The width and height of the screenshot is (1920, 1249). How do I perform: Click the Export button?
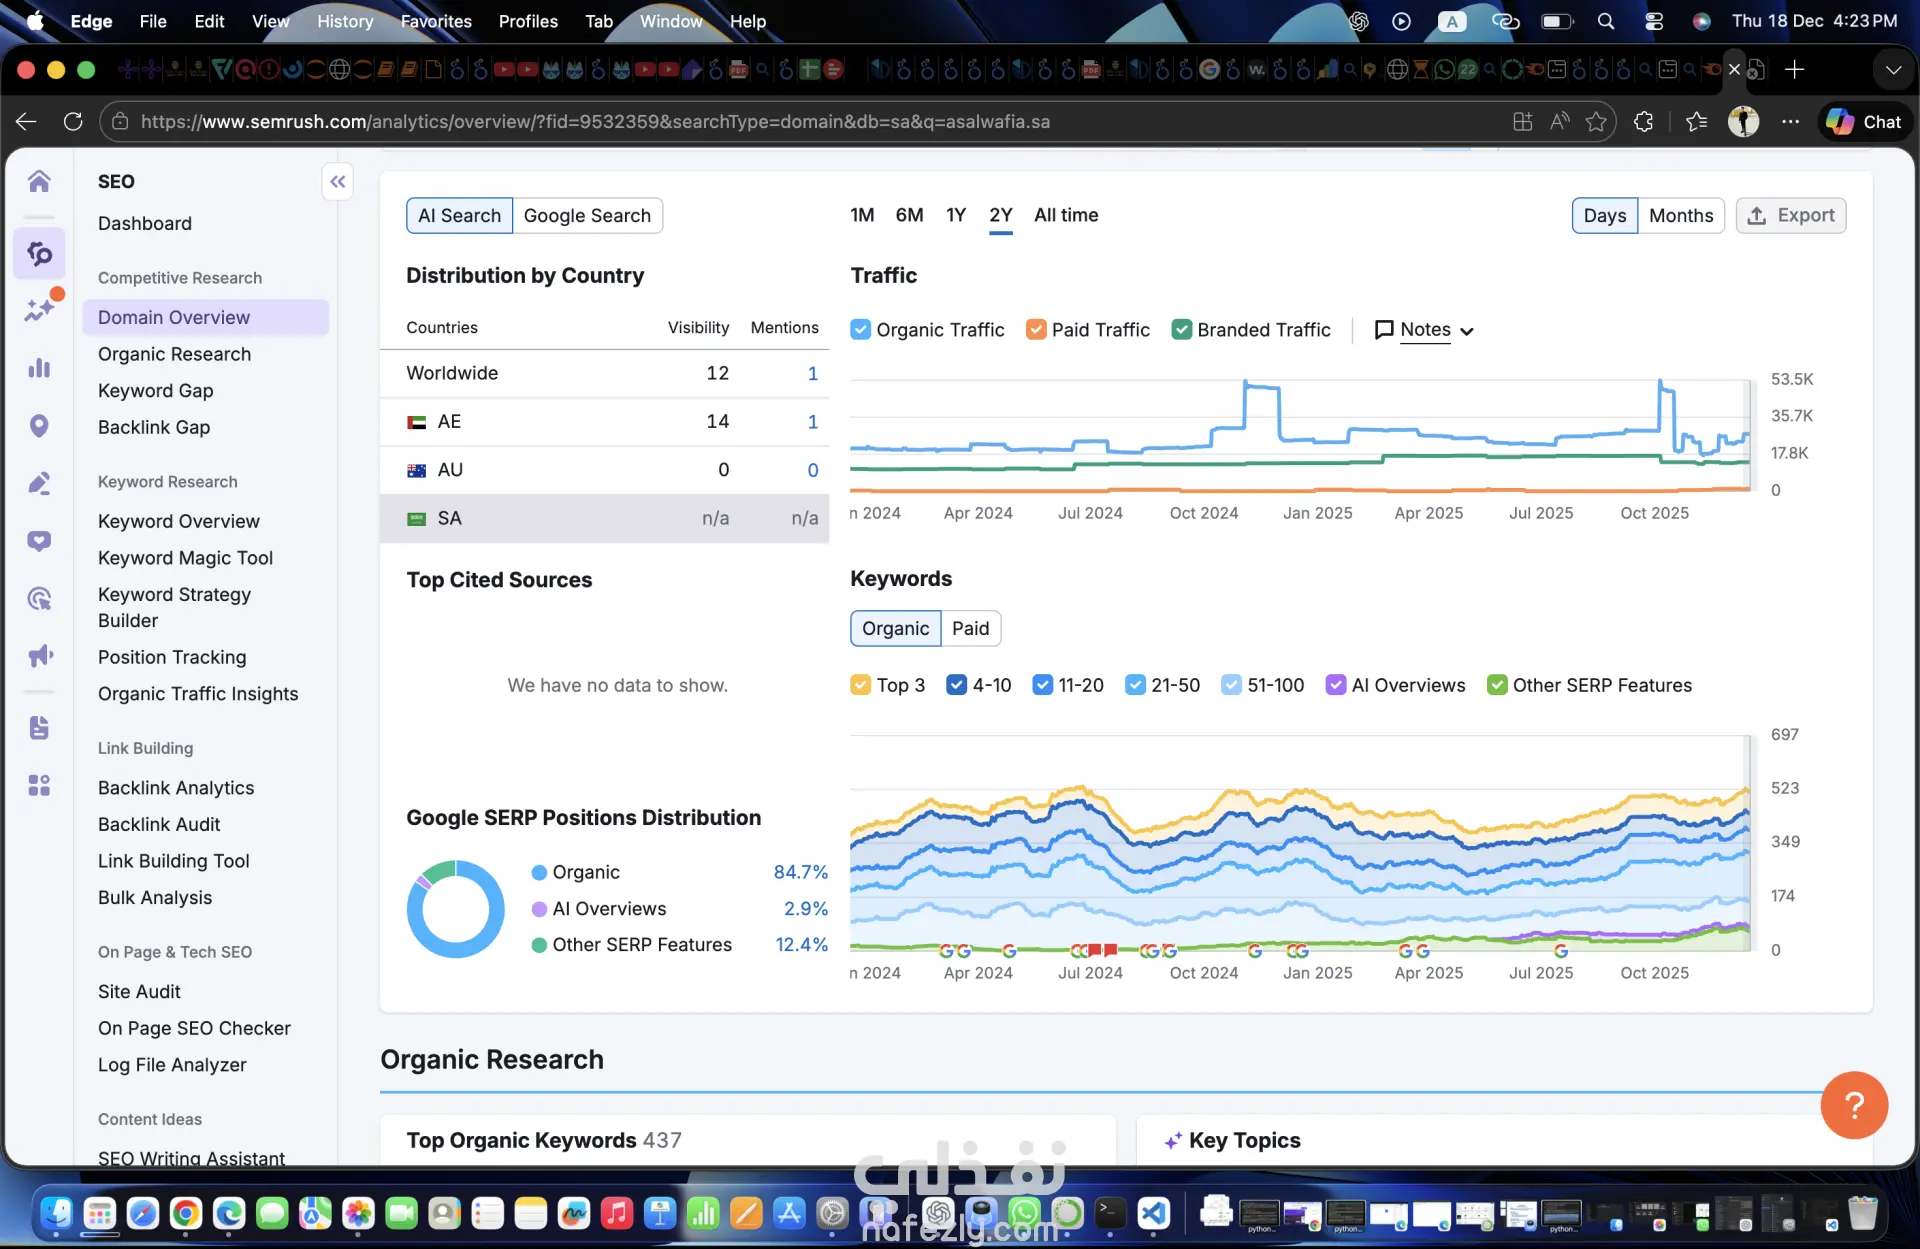[1790, 216]
